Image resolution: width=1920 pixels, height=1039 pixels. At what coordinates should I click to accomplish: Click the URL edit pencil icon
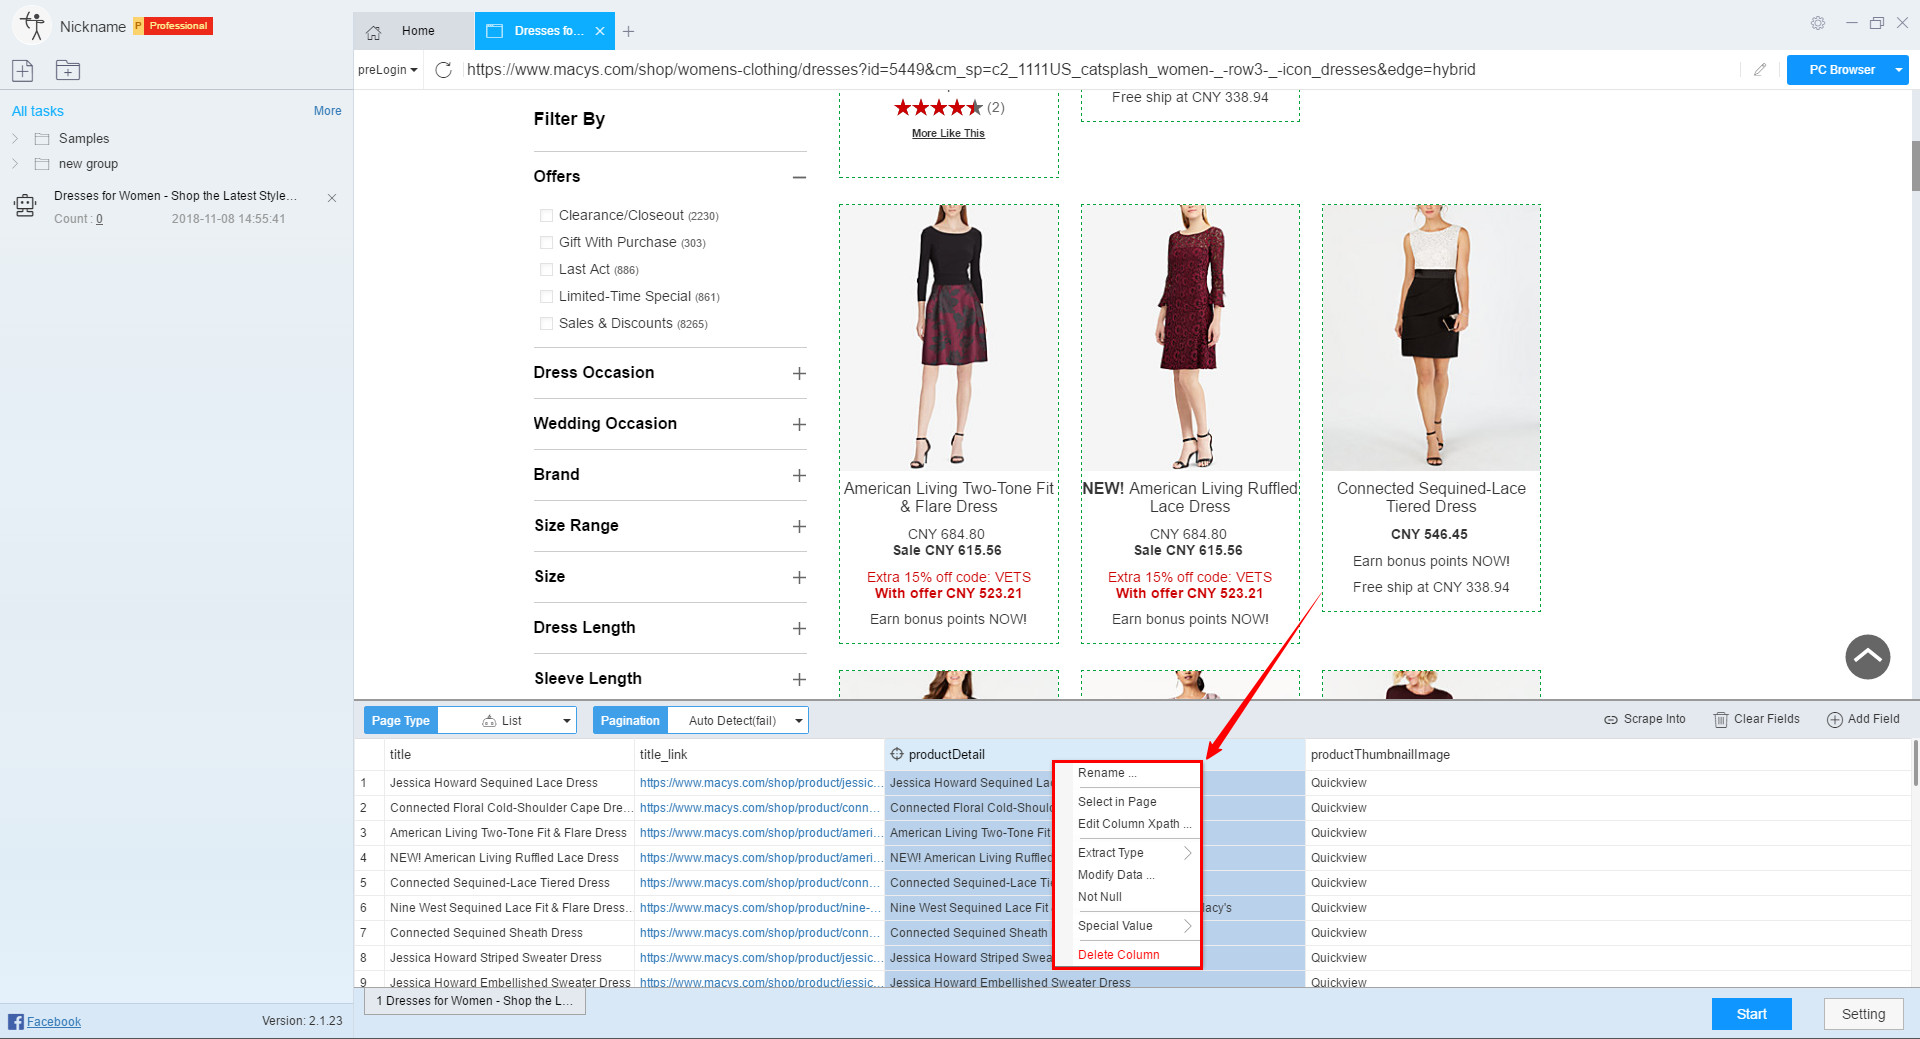tap(1760, 70)
